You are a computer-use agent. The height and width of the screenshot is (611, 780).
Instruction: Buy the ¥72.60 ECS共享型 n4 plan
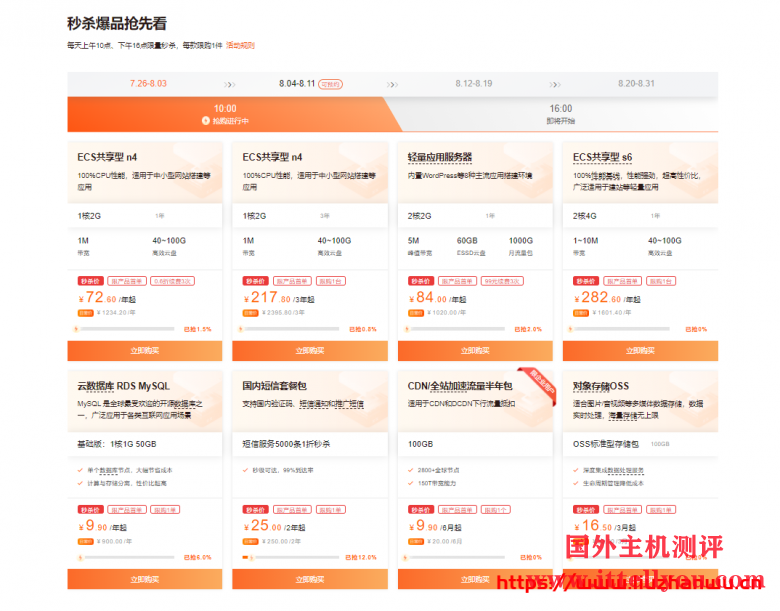[145, 351]
